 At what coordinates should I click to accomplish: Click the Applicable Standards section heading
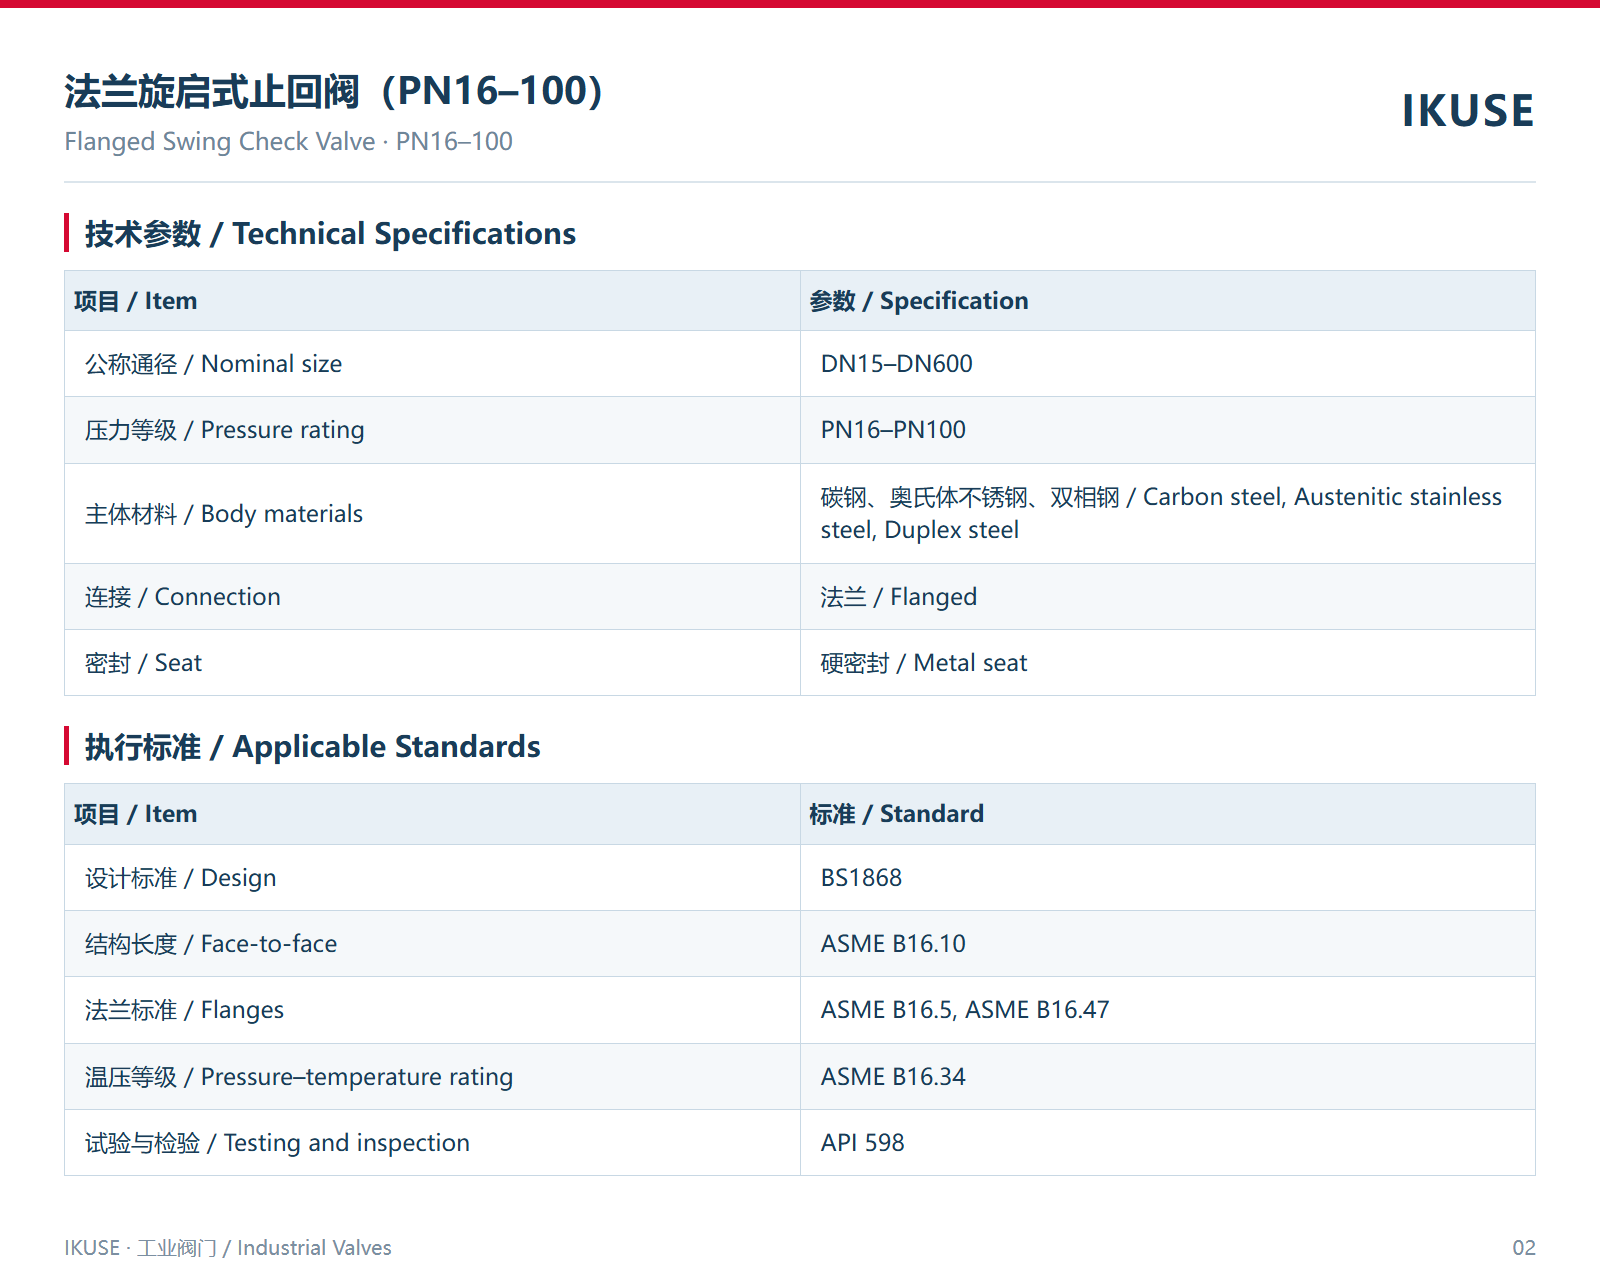tap(312, 746)
